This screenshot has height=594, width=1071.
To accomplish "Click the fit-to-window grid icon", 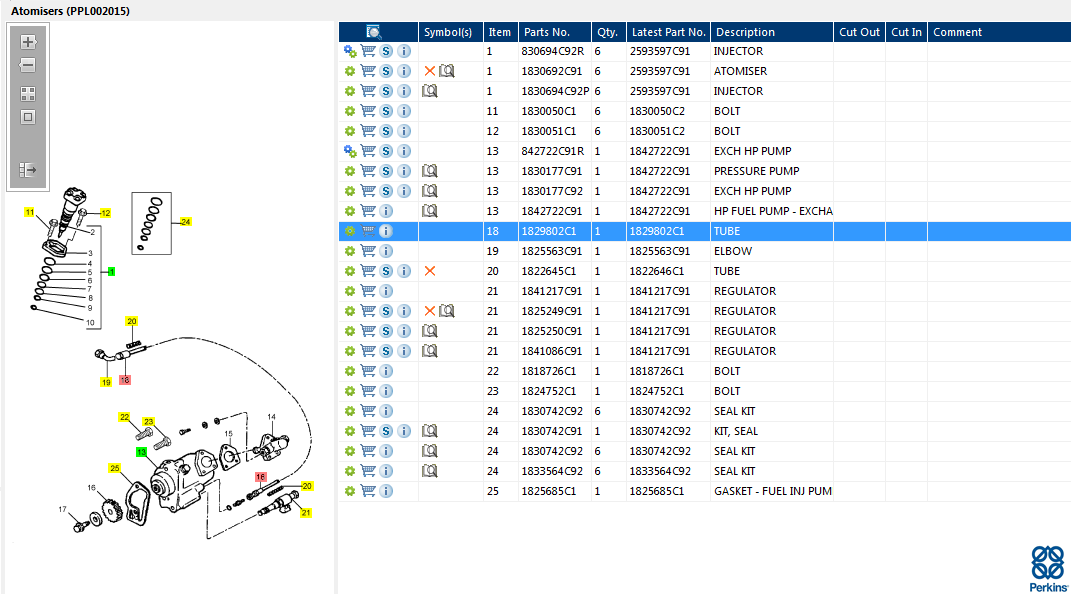I will tap(28, 94).
